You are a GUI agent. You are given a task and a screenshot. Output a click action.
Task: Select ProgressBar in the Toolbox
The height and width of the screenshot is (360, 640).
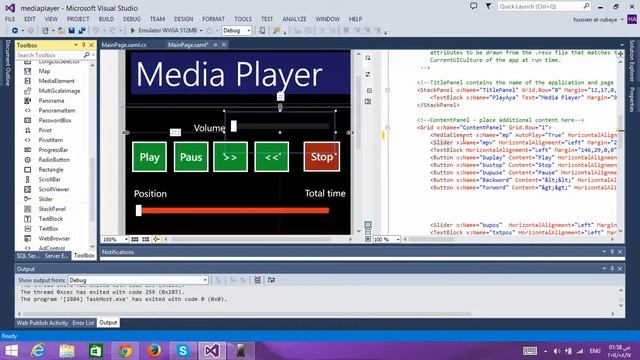pyautogui.click(x=53, y=150)
